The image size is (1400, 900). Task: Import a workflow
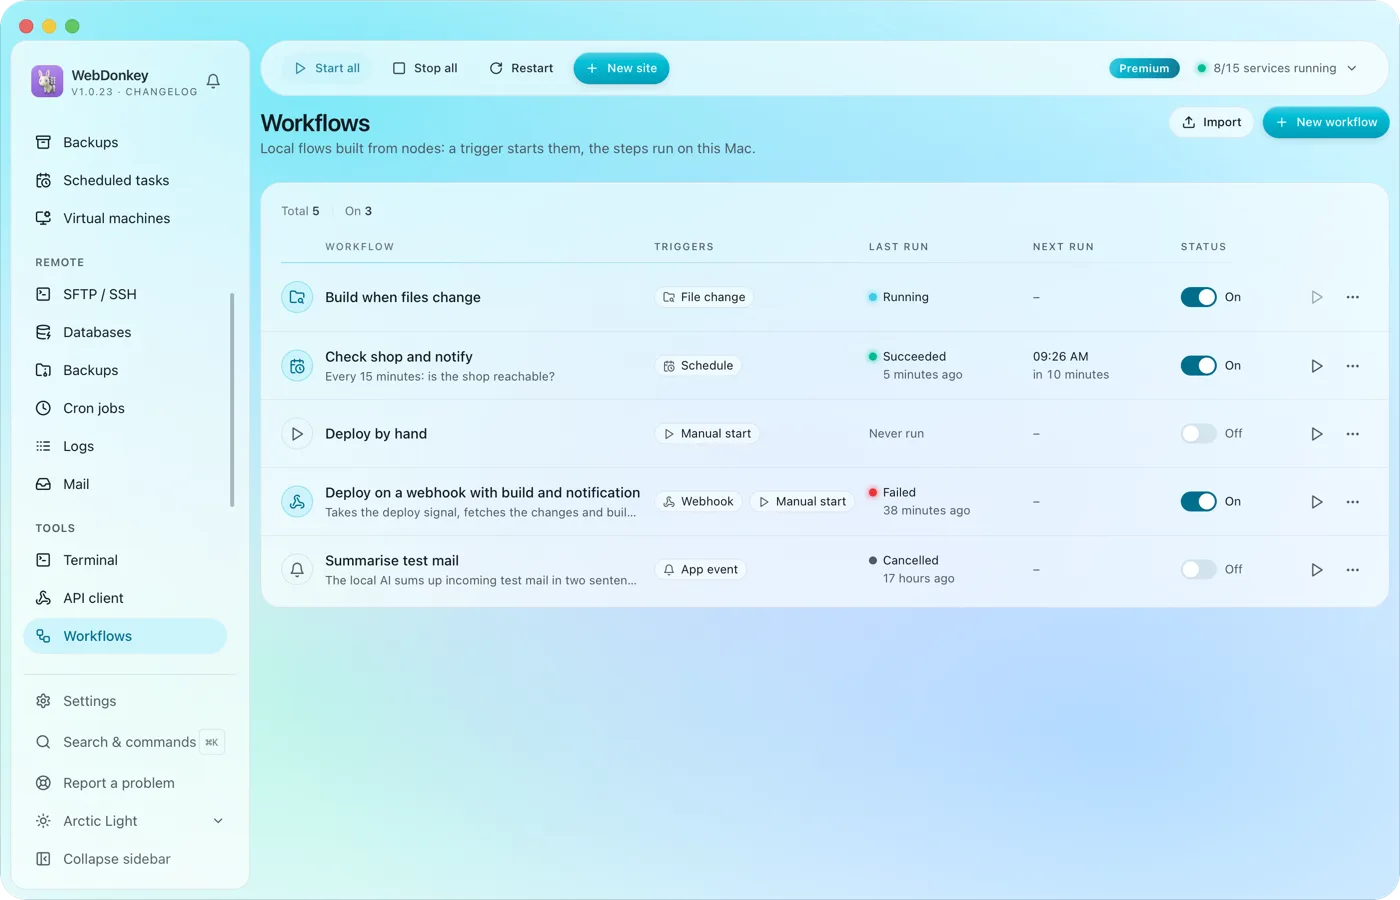1211,122
